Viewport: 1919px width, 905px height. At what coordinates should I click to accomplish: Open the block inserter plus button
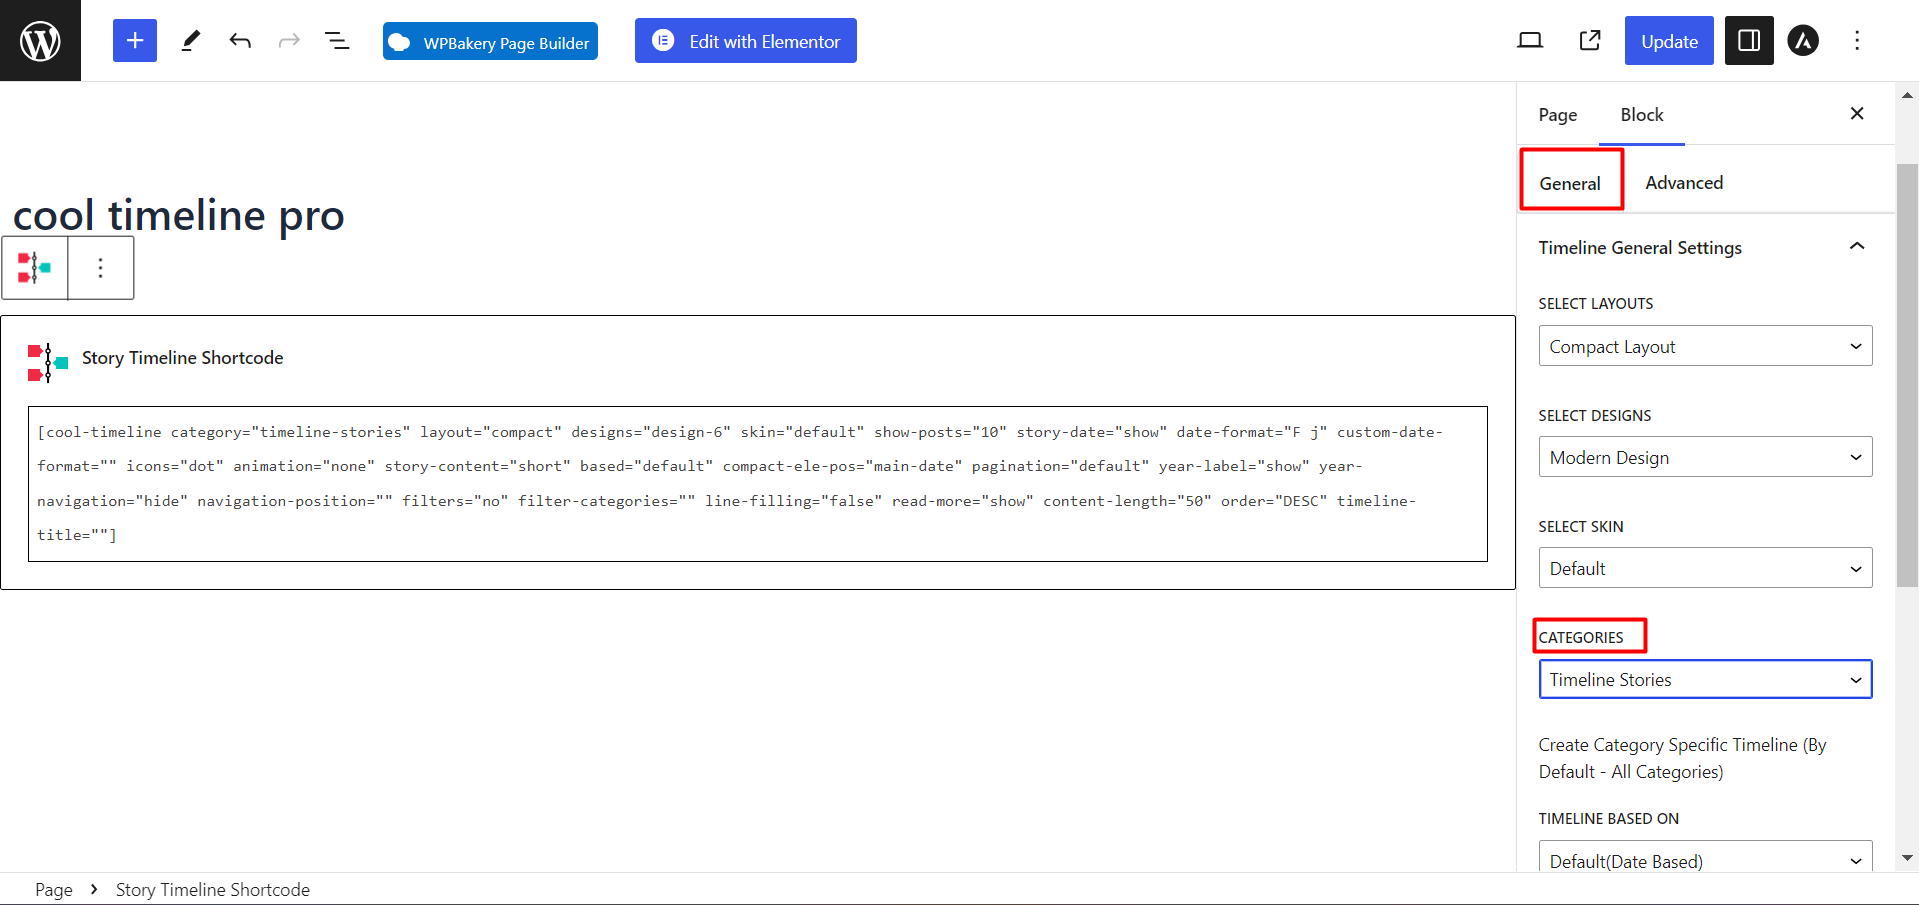[x=135, y=41]
